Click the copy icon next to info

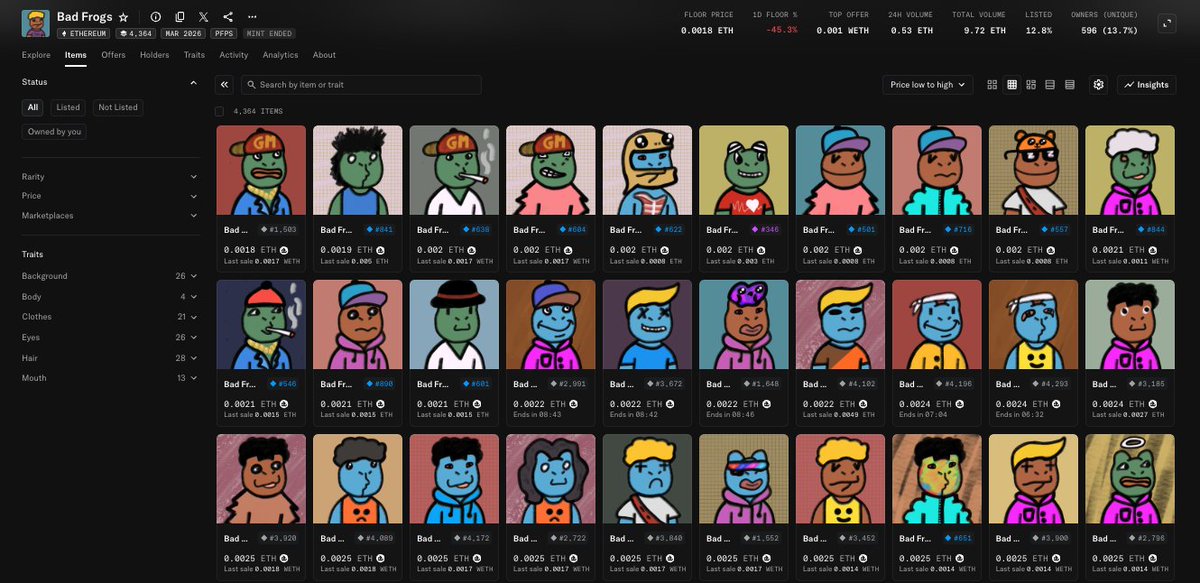pos(180,17)
